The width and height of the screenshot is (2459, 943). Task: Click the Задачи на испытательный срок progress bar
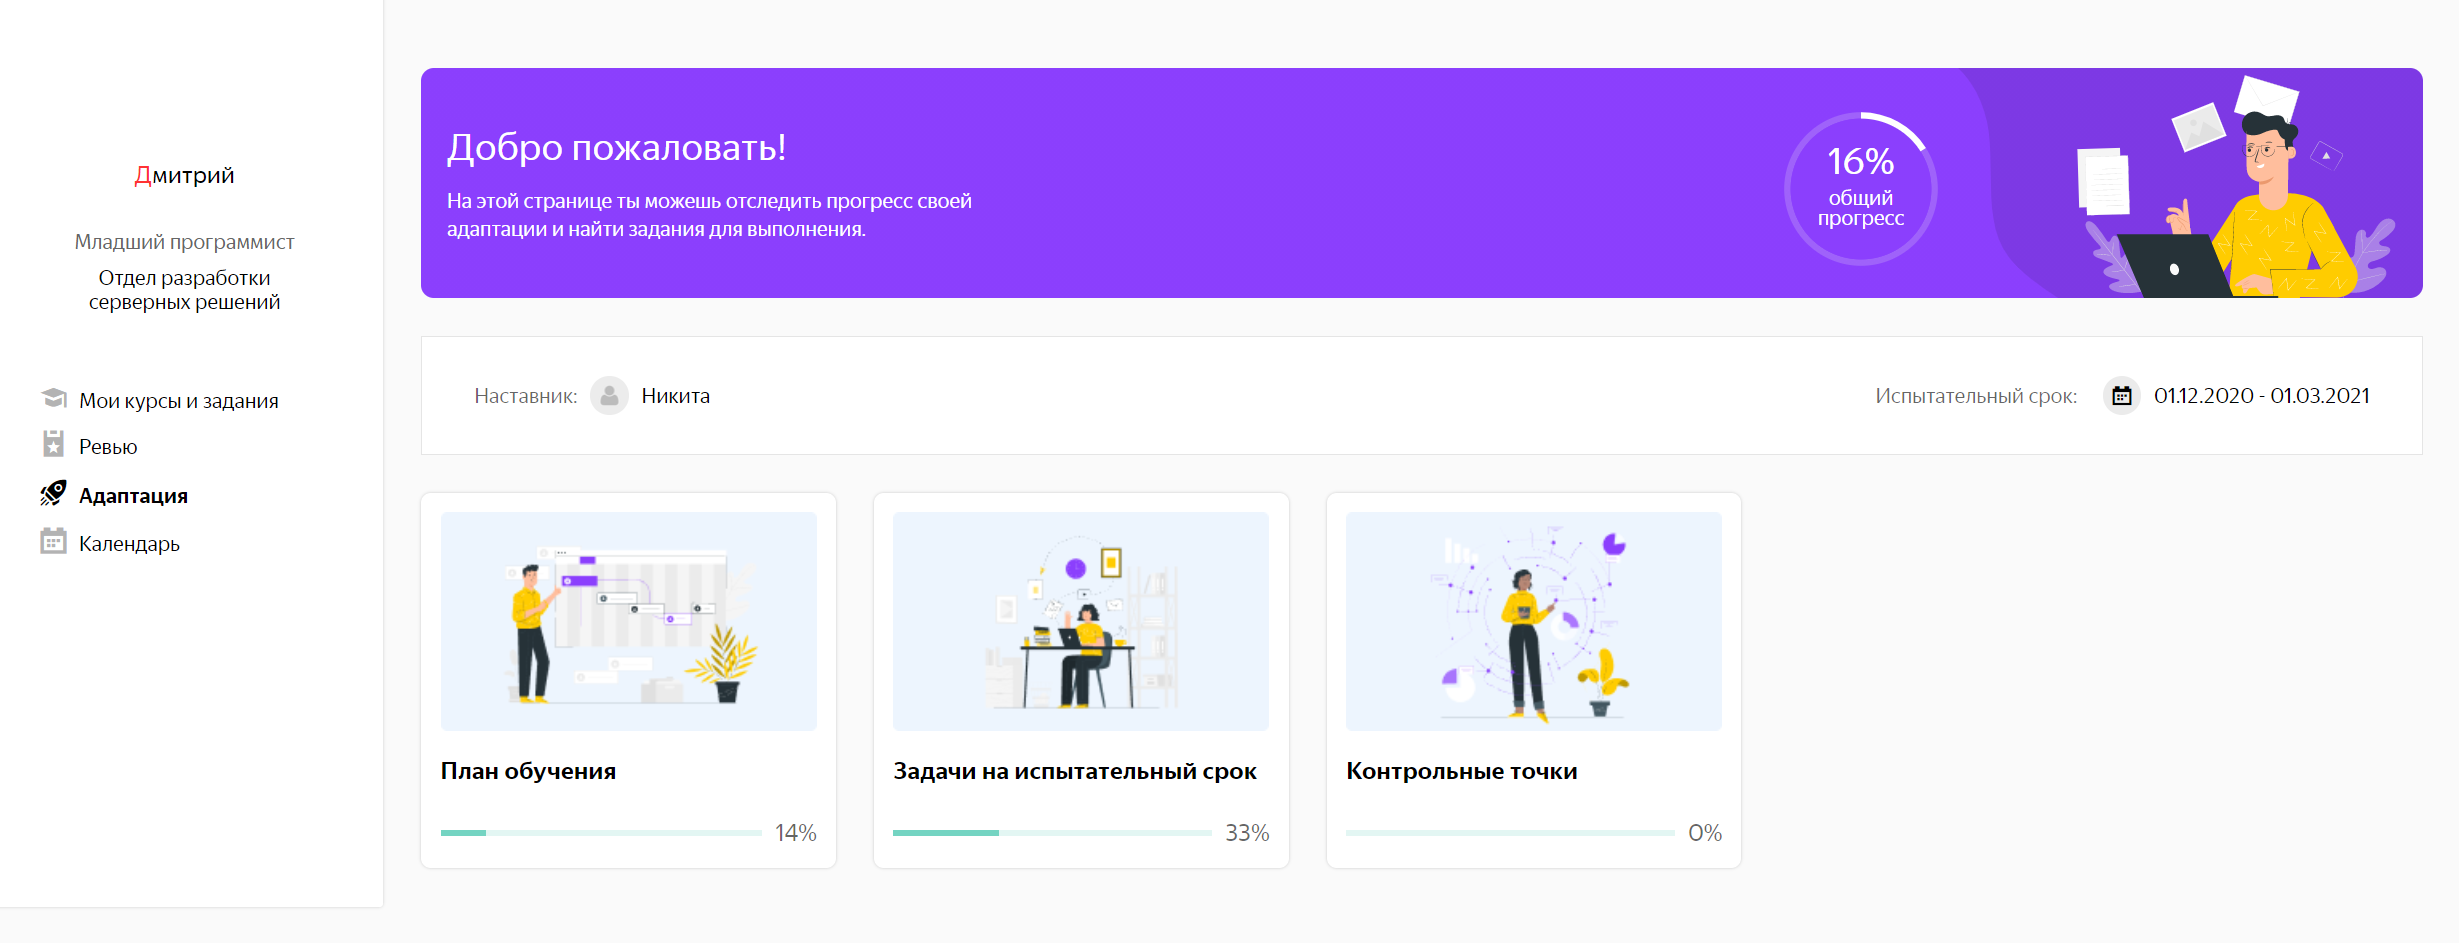pos(1053,833)
